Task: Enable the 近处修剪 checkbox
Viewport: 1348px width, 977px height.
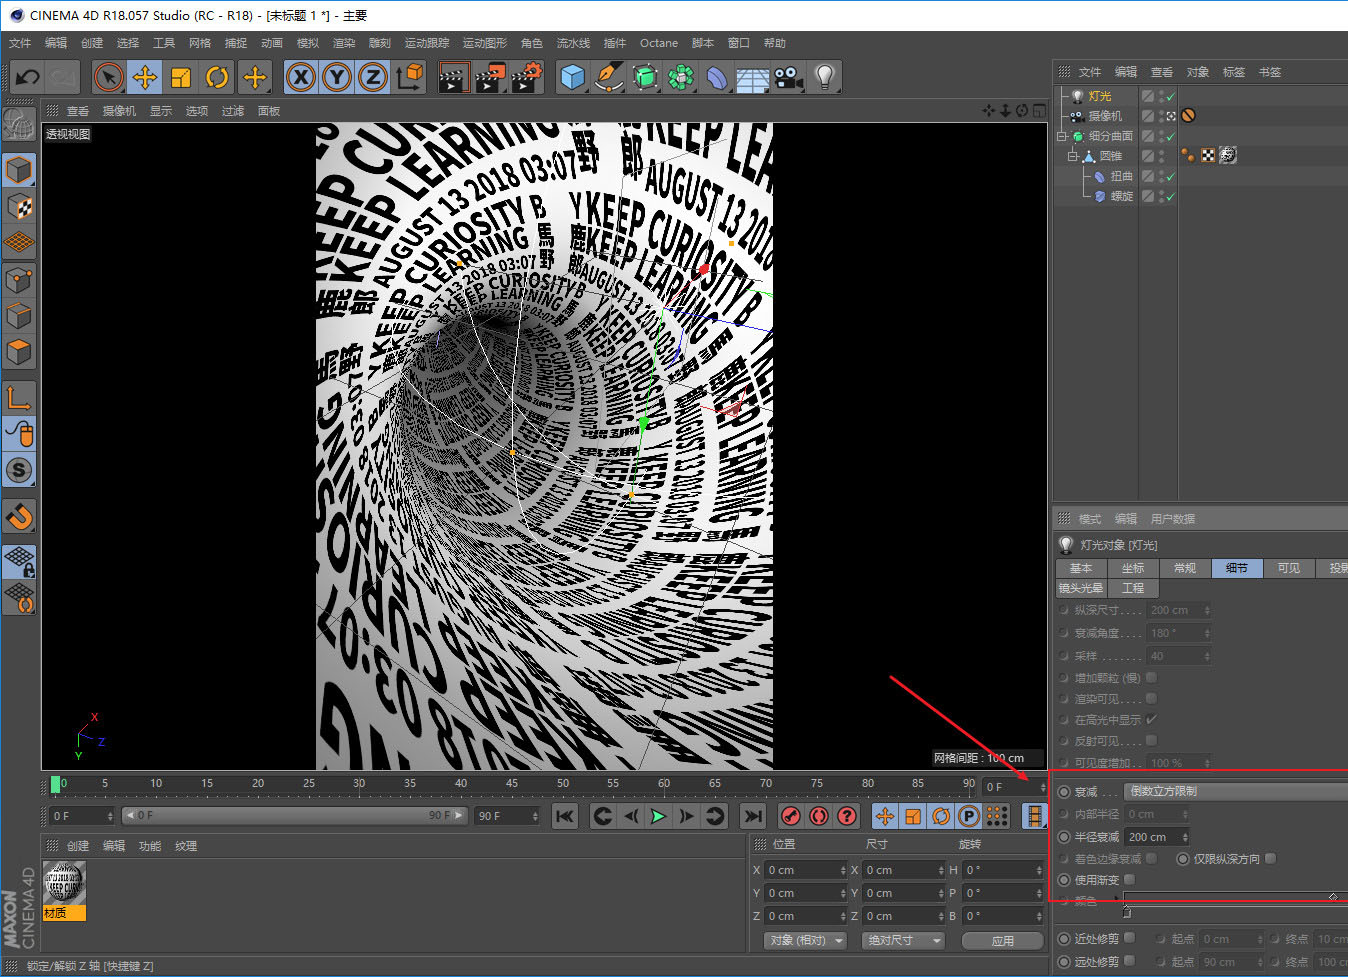Action: click(x=1130, y=938)
